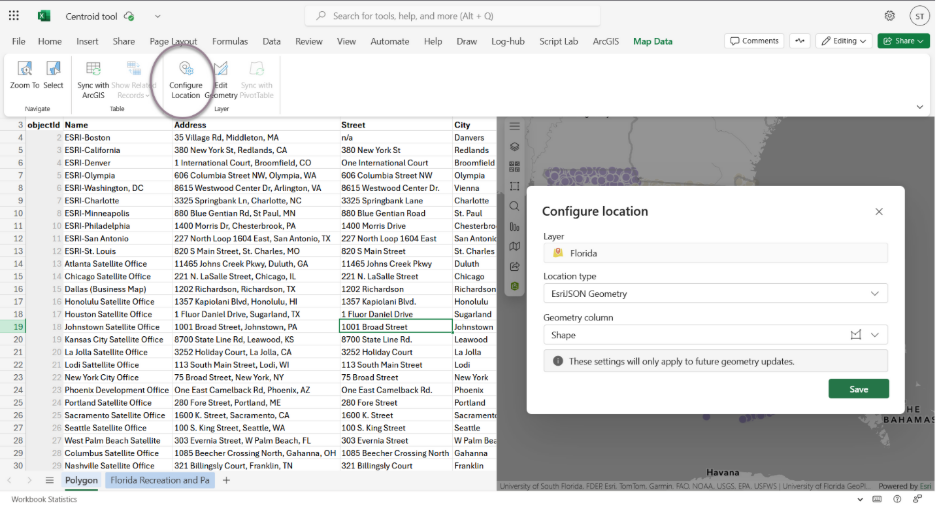
Task: Open the Script Lab tab
Action: pyautogui.click(x=558, y=41)
